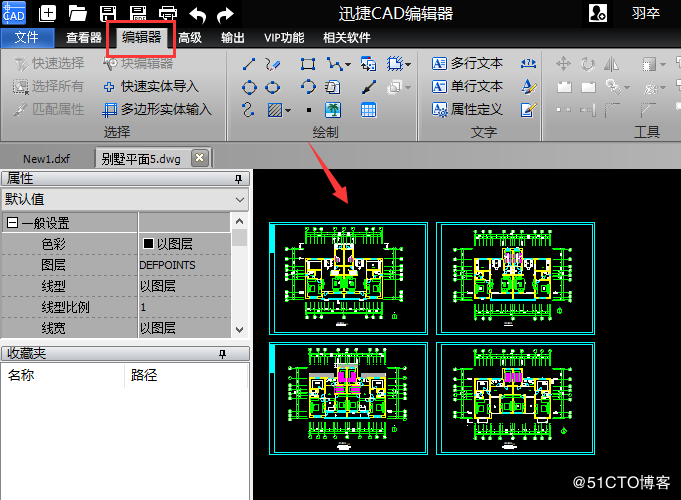The height and width of the screenshot is (500, 681).
Task: Open the 相关软件 tab
Action: (347, 38)
